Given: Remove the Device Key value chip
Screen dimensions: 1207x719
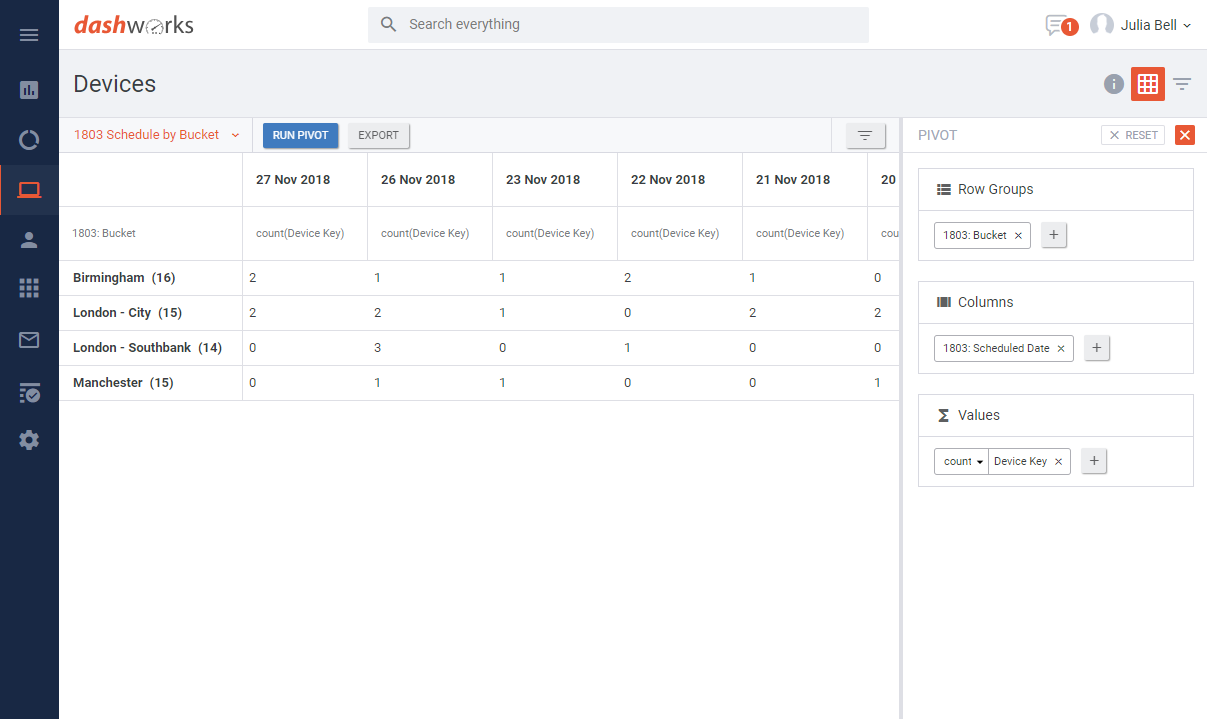Looking at the screenshot, I should (x=1058, y=462).
